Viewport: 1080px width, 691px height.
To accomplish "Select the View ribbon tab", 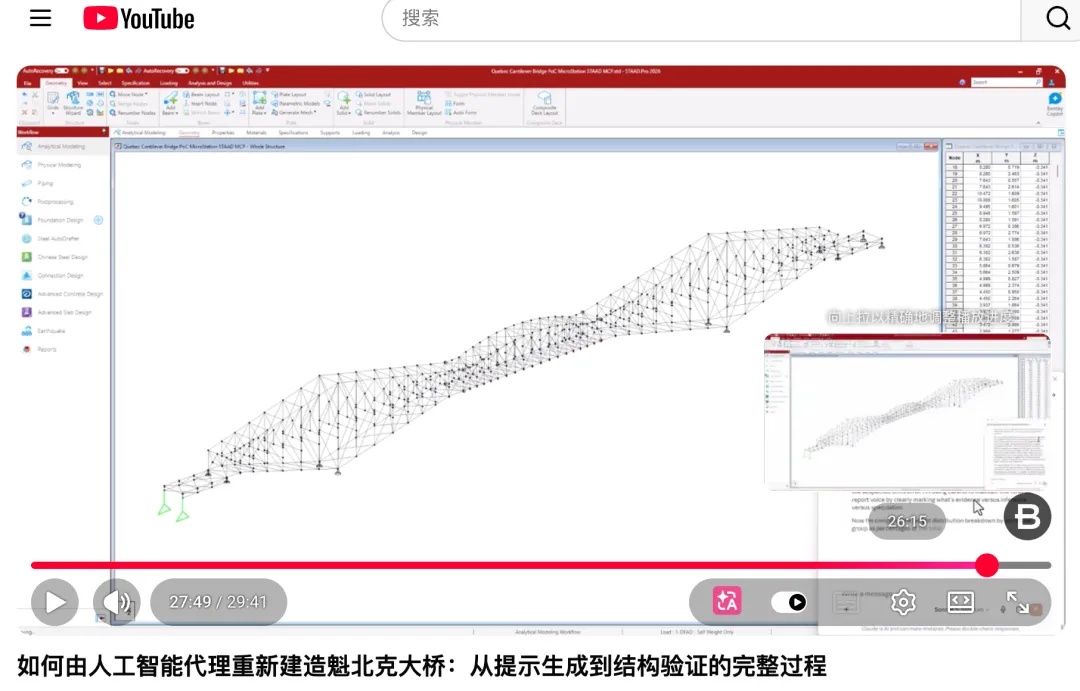I will pos(83,83).
